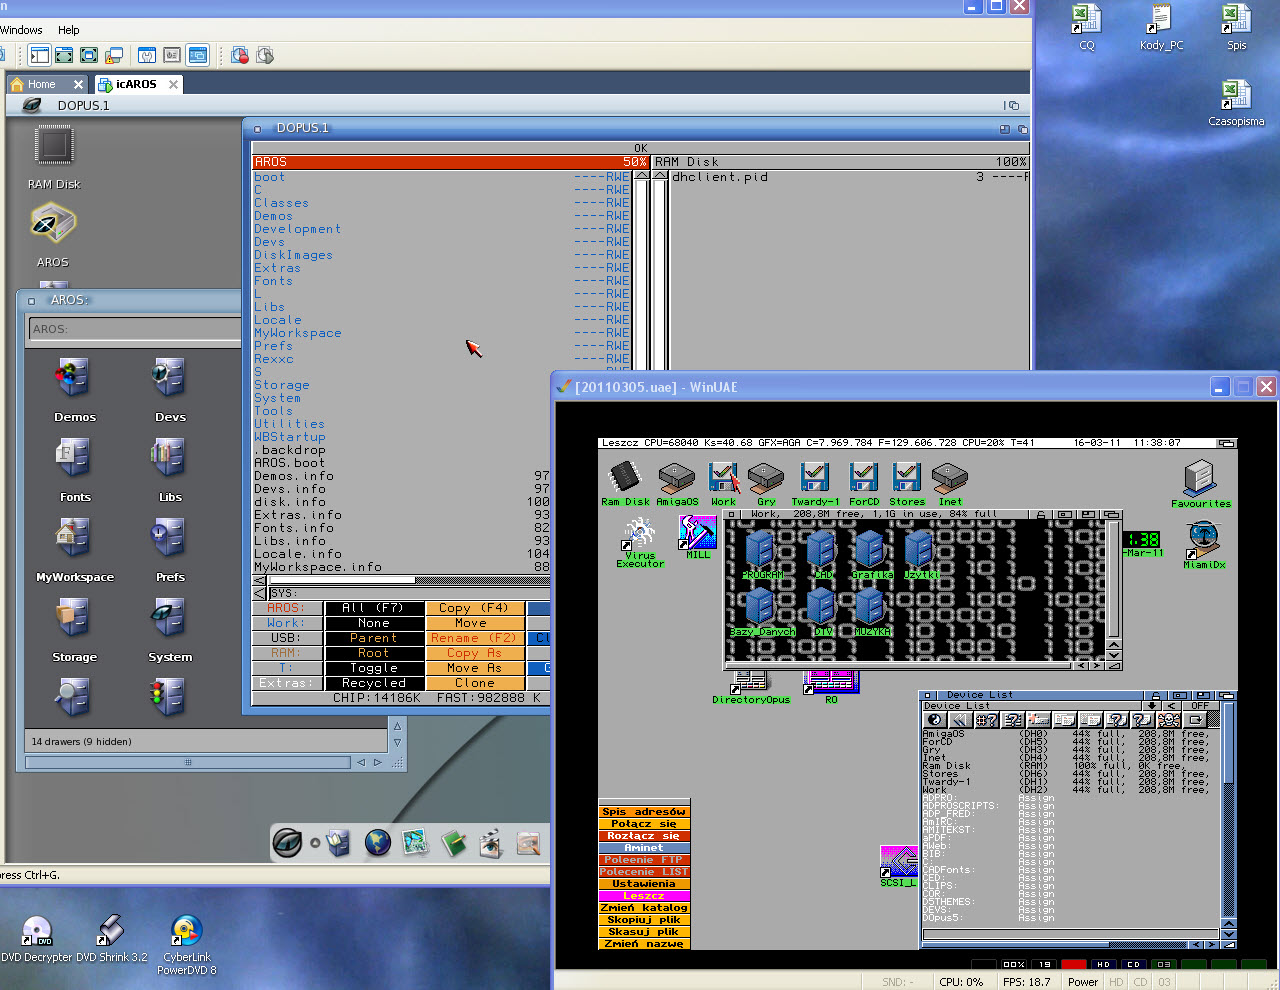Click the AROS eye logo in the dock

coord(288,843)
